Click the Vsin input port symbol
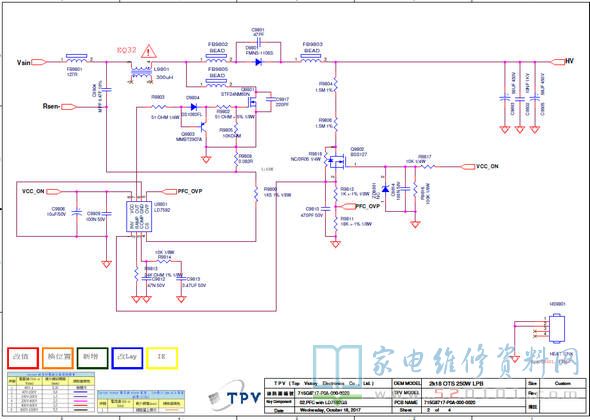 point(39,62)
